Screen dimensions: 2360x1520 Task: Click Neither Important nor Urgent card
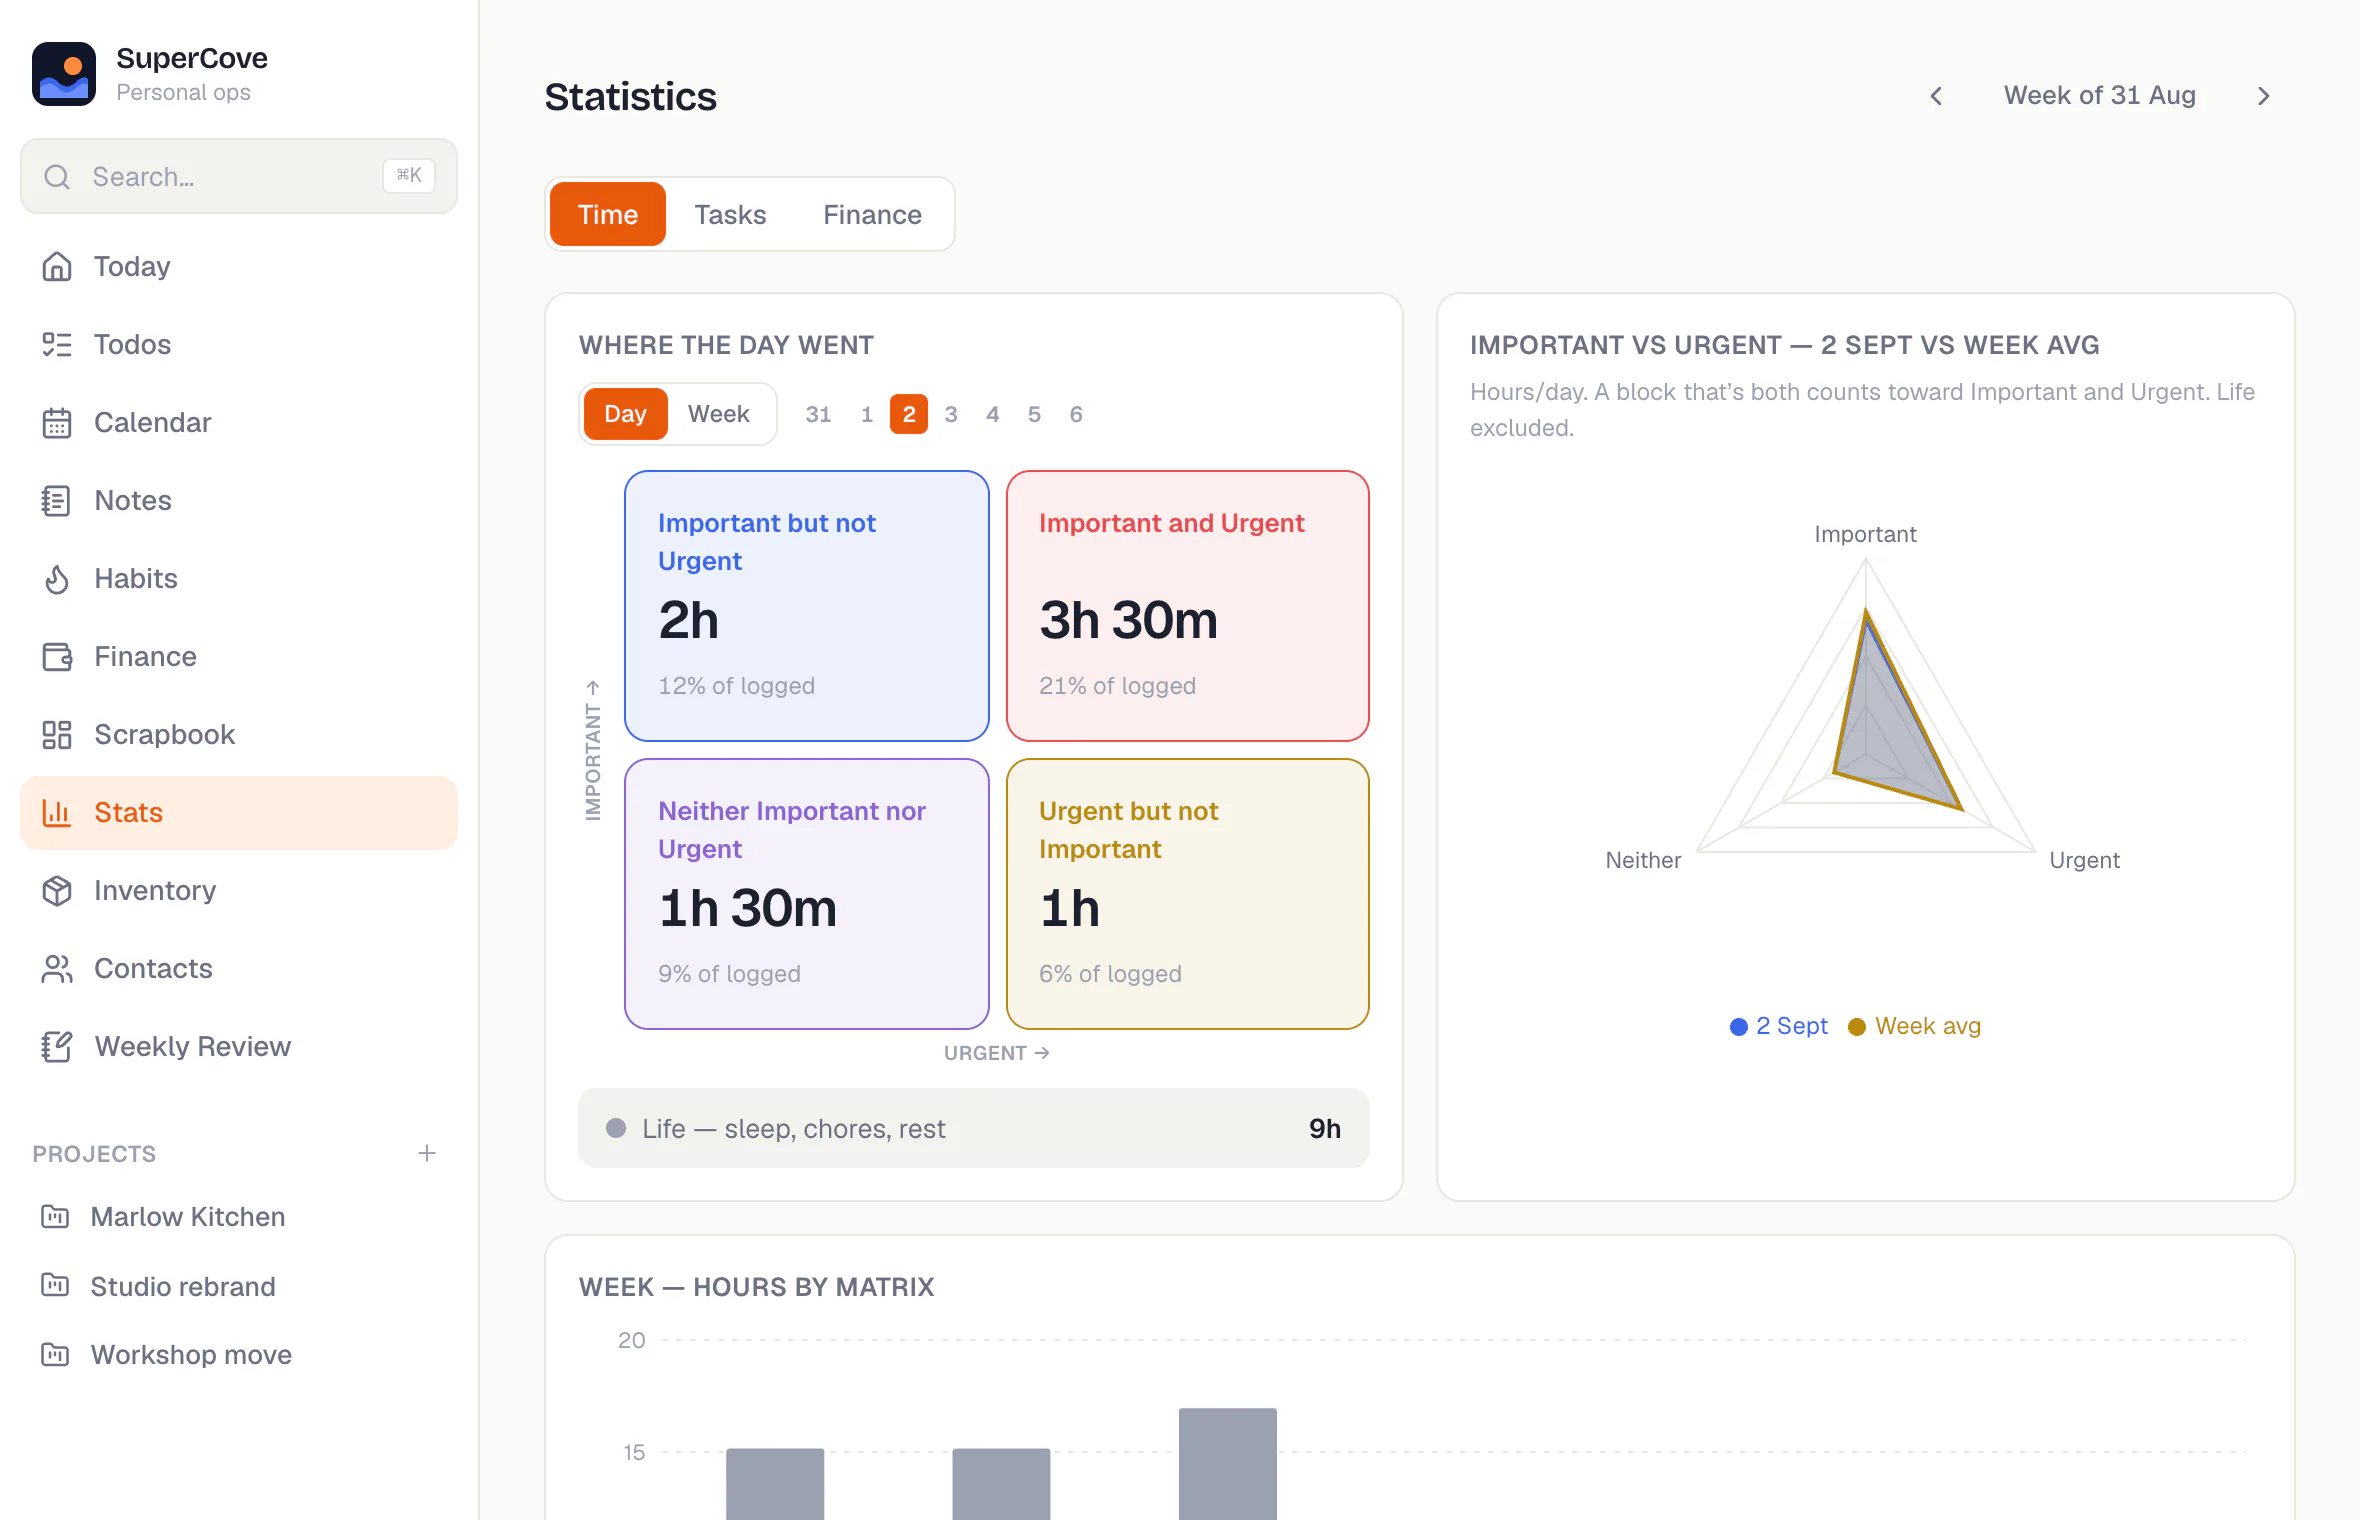click(x=807, y=894)
